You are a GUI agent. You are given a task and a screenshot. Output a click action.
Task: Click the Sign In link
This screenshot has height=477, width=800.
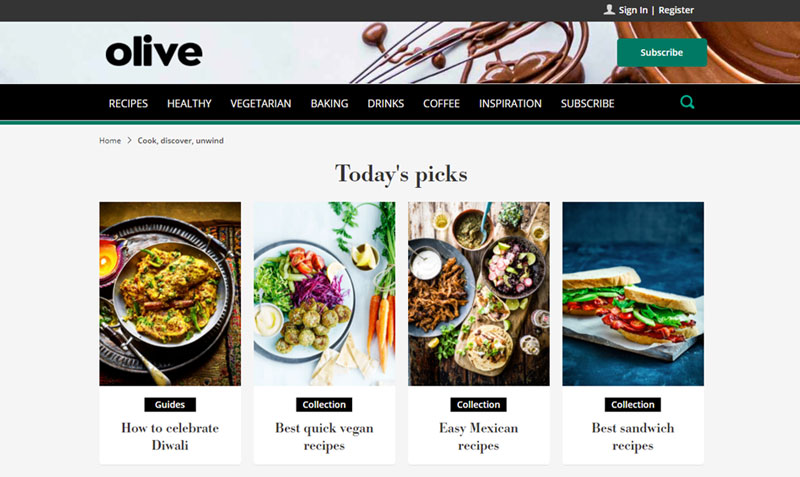(x=633, y=10)
